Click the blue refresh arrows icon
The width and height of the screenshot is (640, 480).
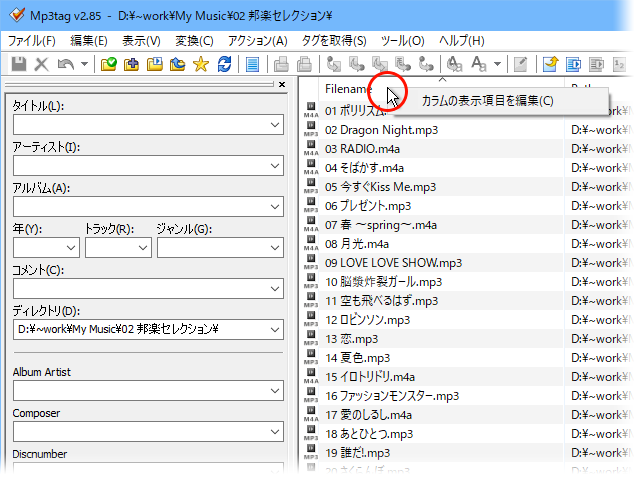[224, 64]
